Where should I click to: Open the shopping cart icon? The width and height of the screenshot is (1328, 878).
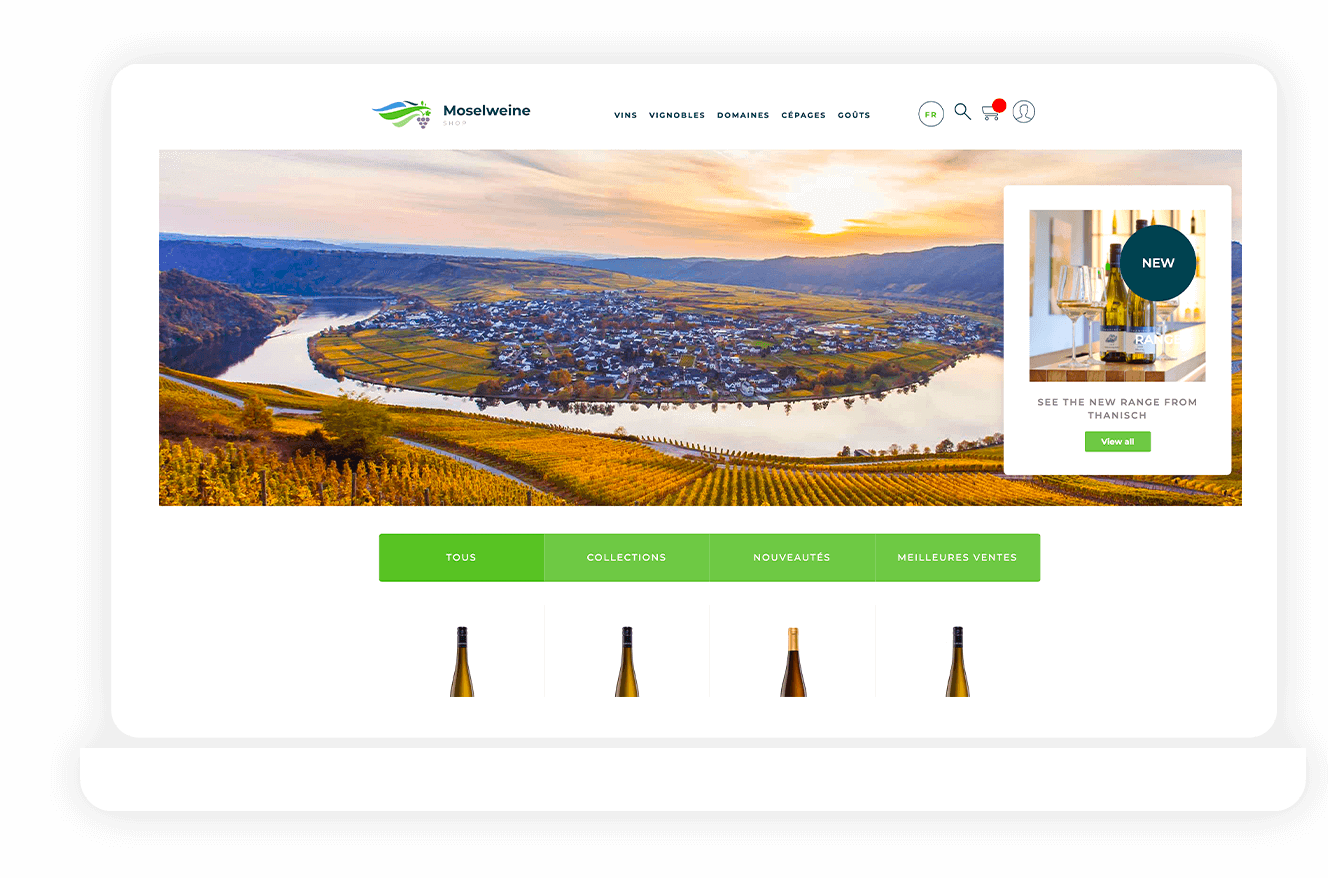pos(990,114)
